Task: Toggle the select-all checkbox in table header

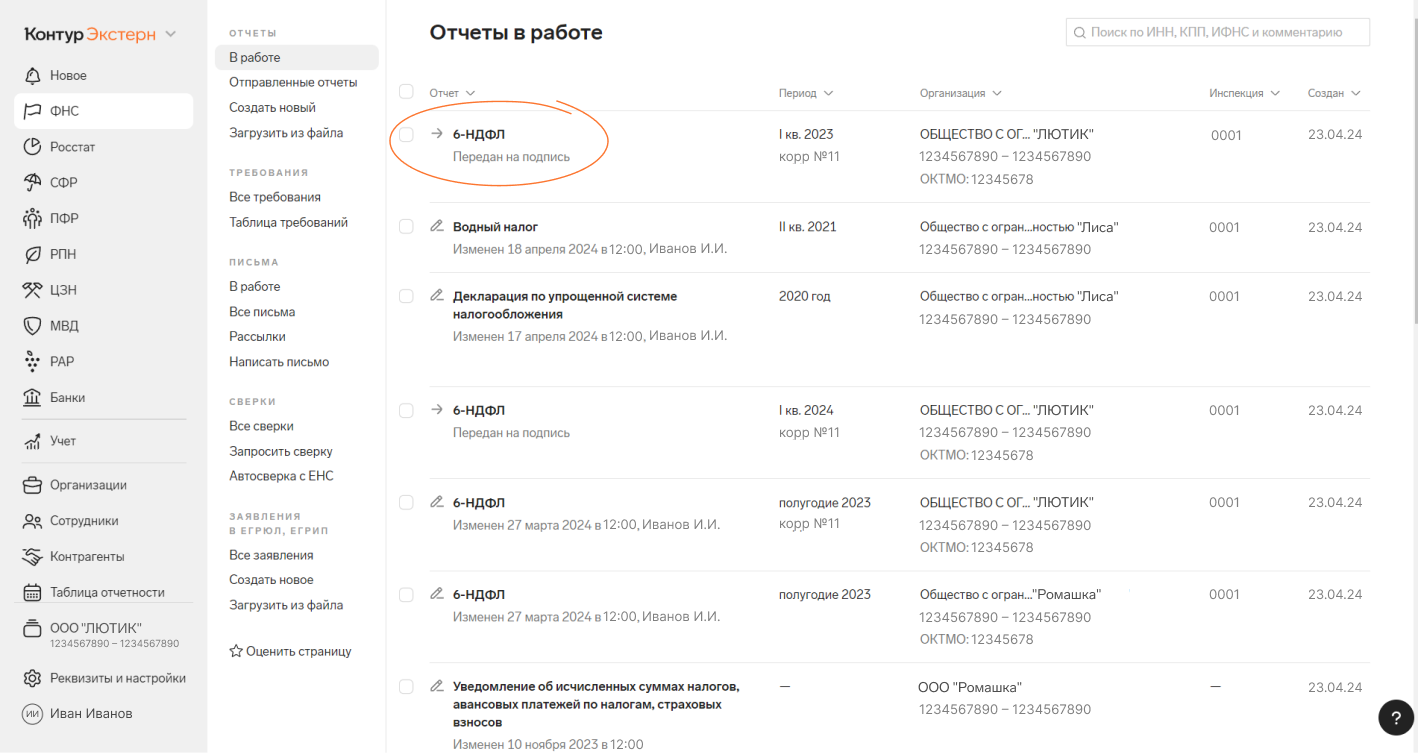Action: (406, 92)
